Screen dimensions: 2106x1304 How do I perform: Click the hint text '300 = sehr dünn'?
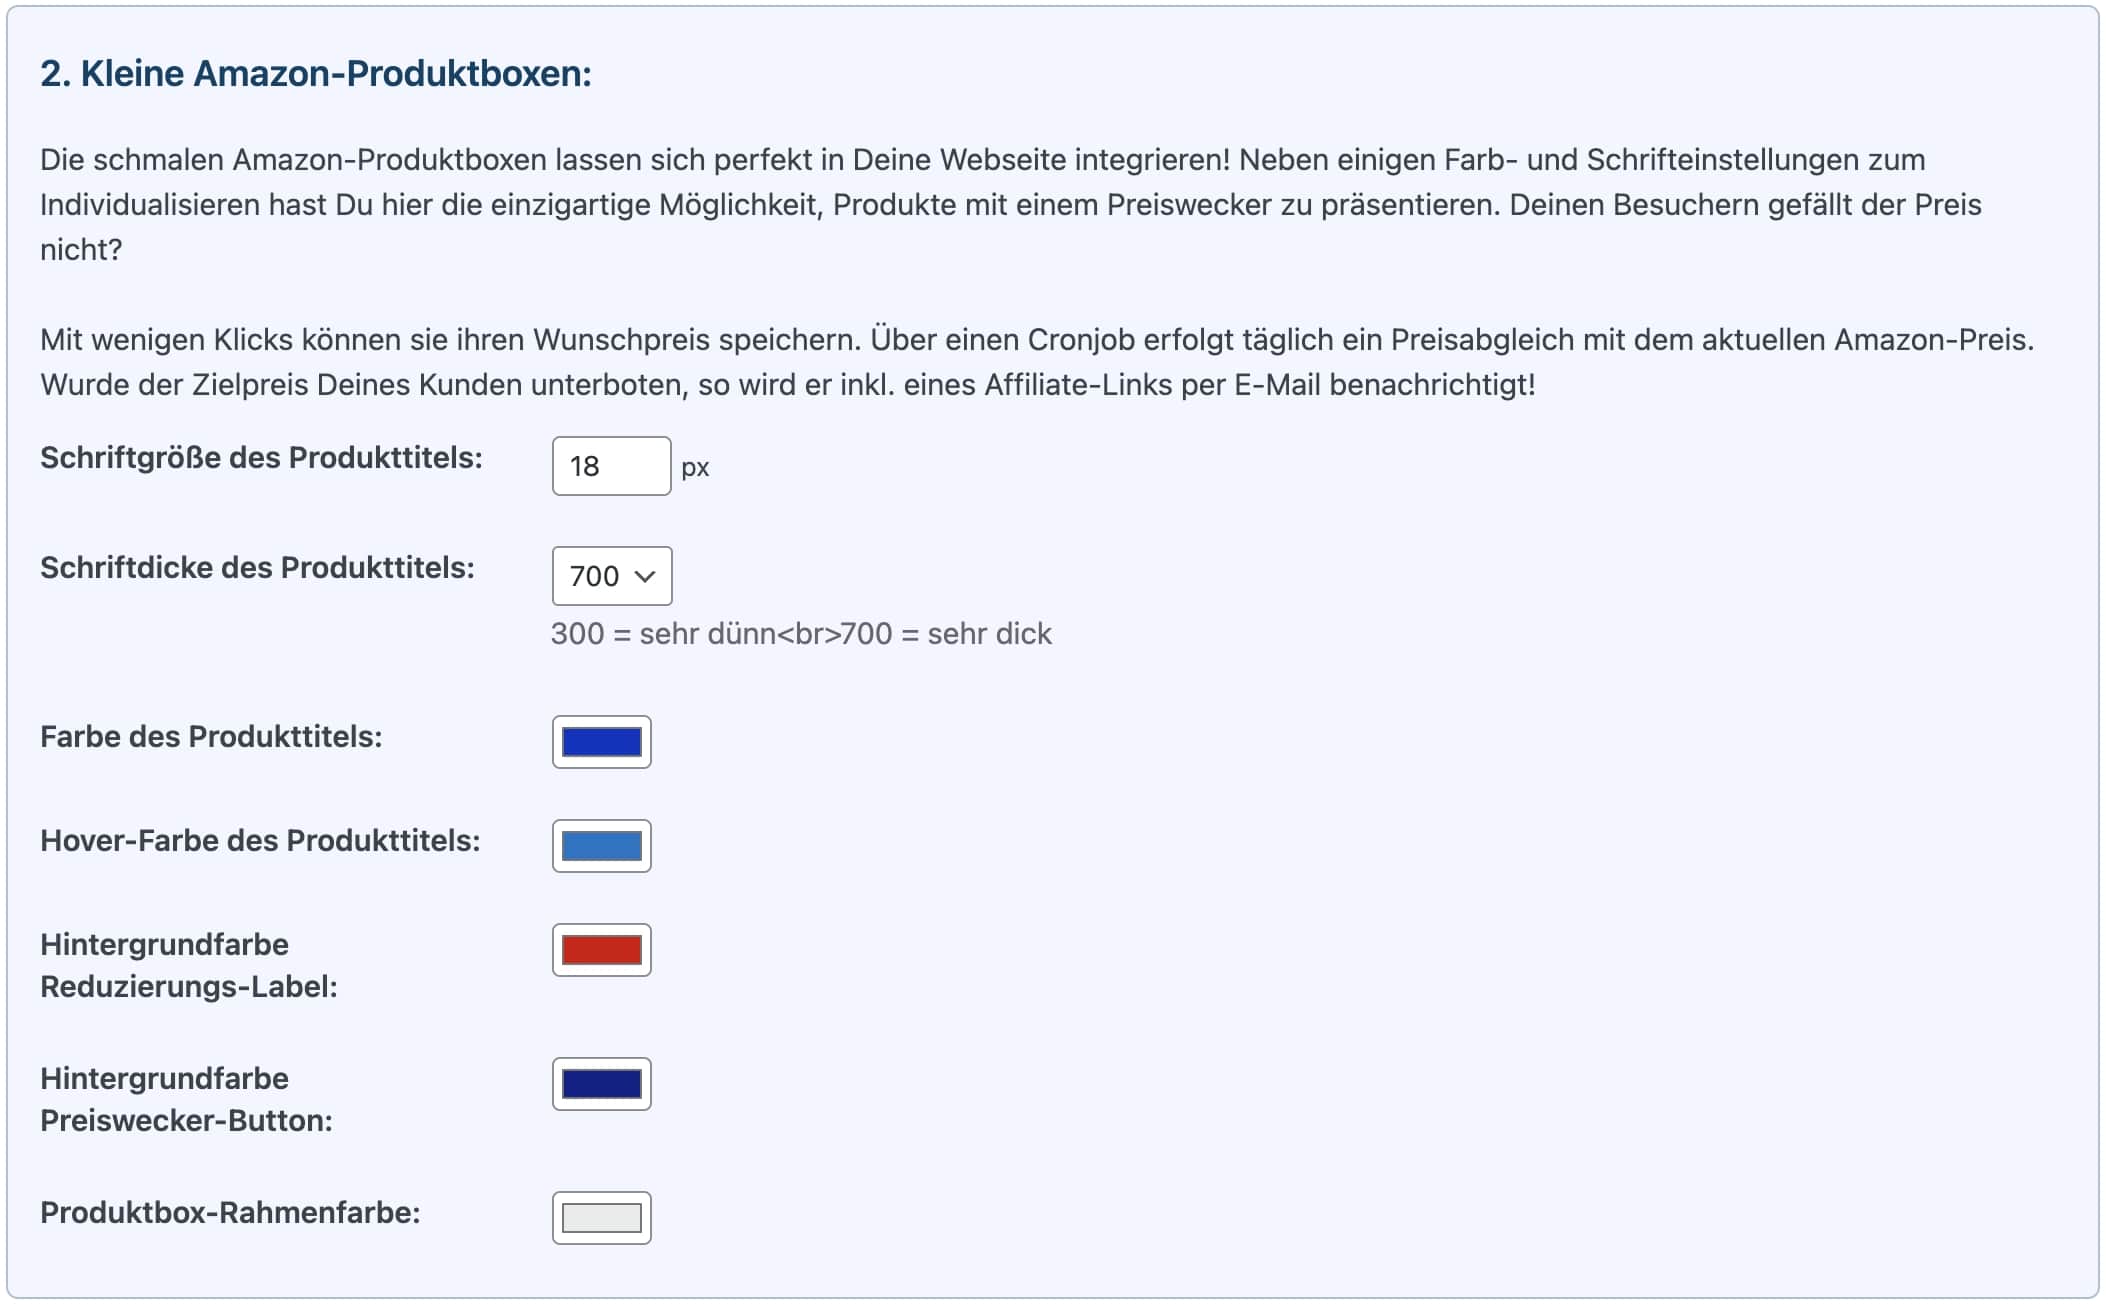click(x=664, y=634)
